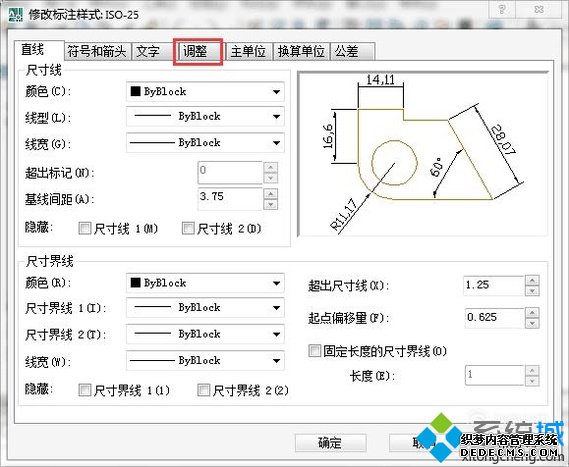The height and width of the screenshot is (467, 569).
Task: Expand the 线宽(G) ByBlock dropdown
Action: point(205,143)
